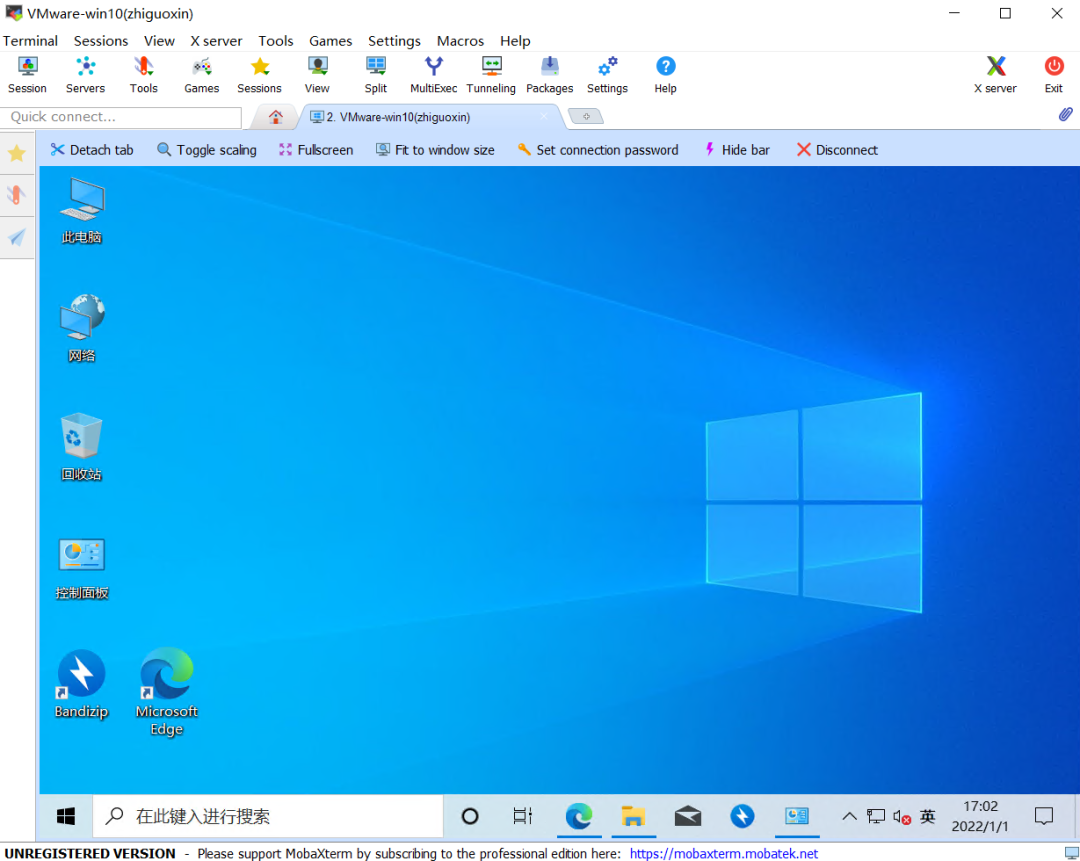1080x861 pixels.
Task: Open the sidebar star favorites tab
Action: click(x=17, y=153)
